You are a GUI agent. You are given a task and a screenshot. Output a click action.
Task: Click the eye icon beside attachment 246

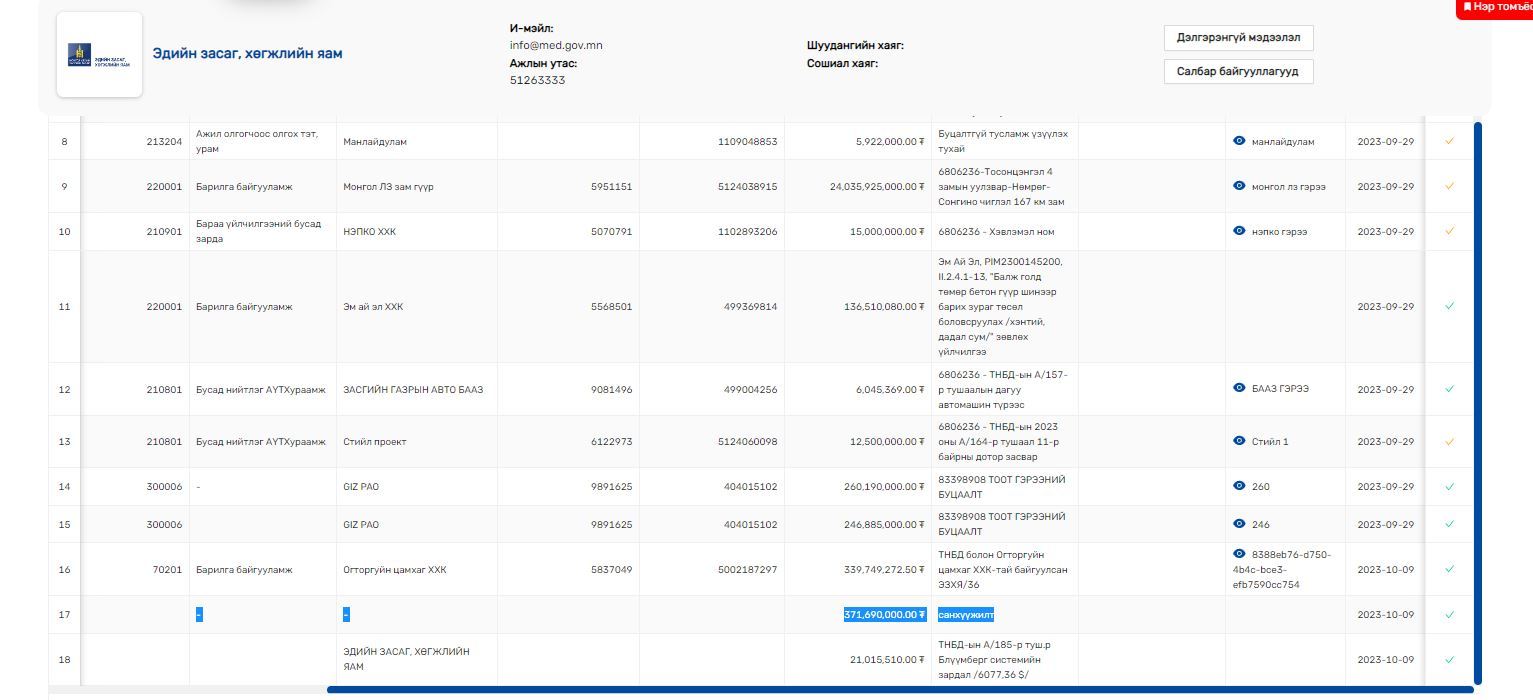point(1239,524)
